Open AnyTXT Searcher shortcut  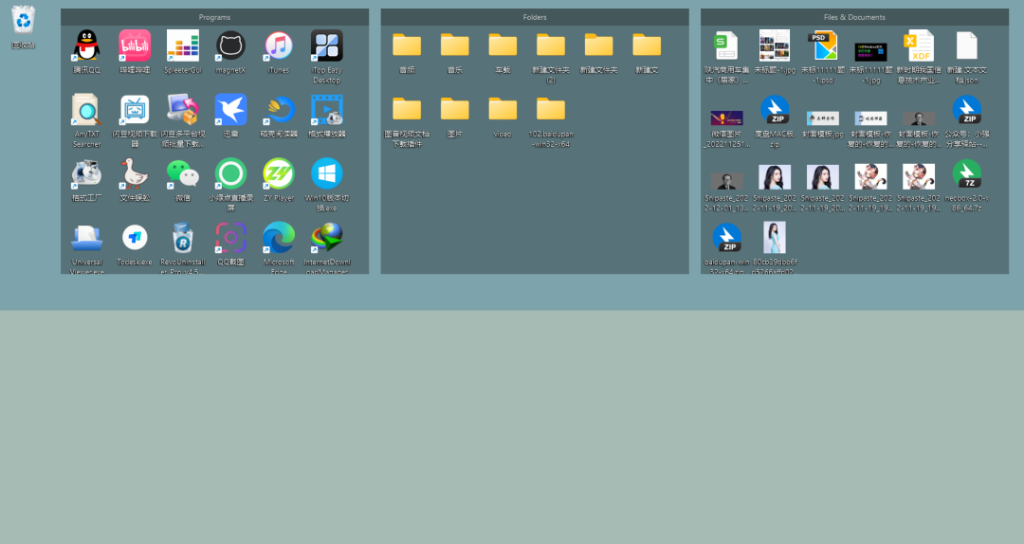pyautogui.click(x=86, y=110)
